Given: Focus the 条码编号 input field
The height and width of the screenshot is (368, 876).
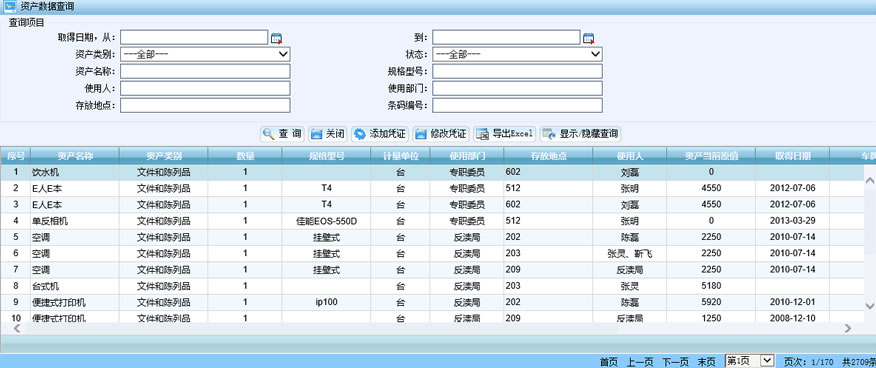Looking at the screenshot, I should click(x=517, y=105).
